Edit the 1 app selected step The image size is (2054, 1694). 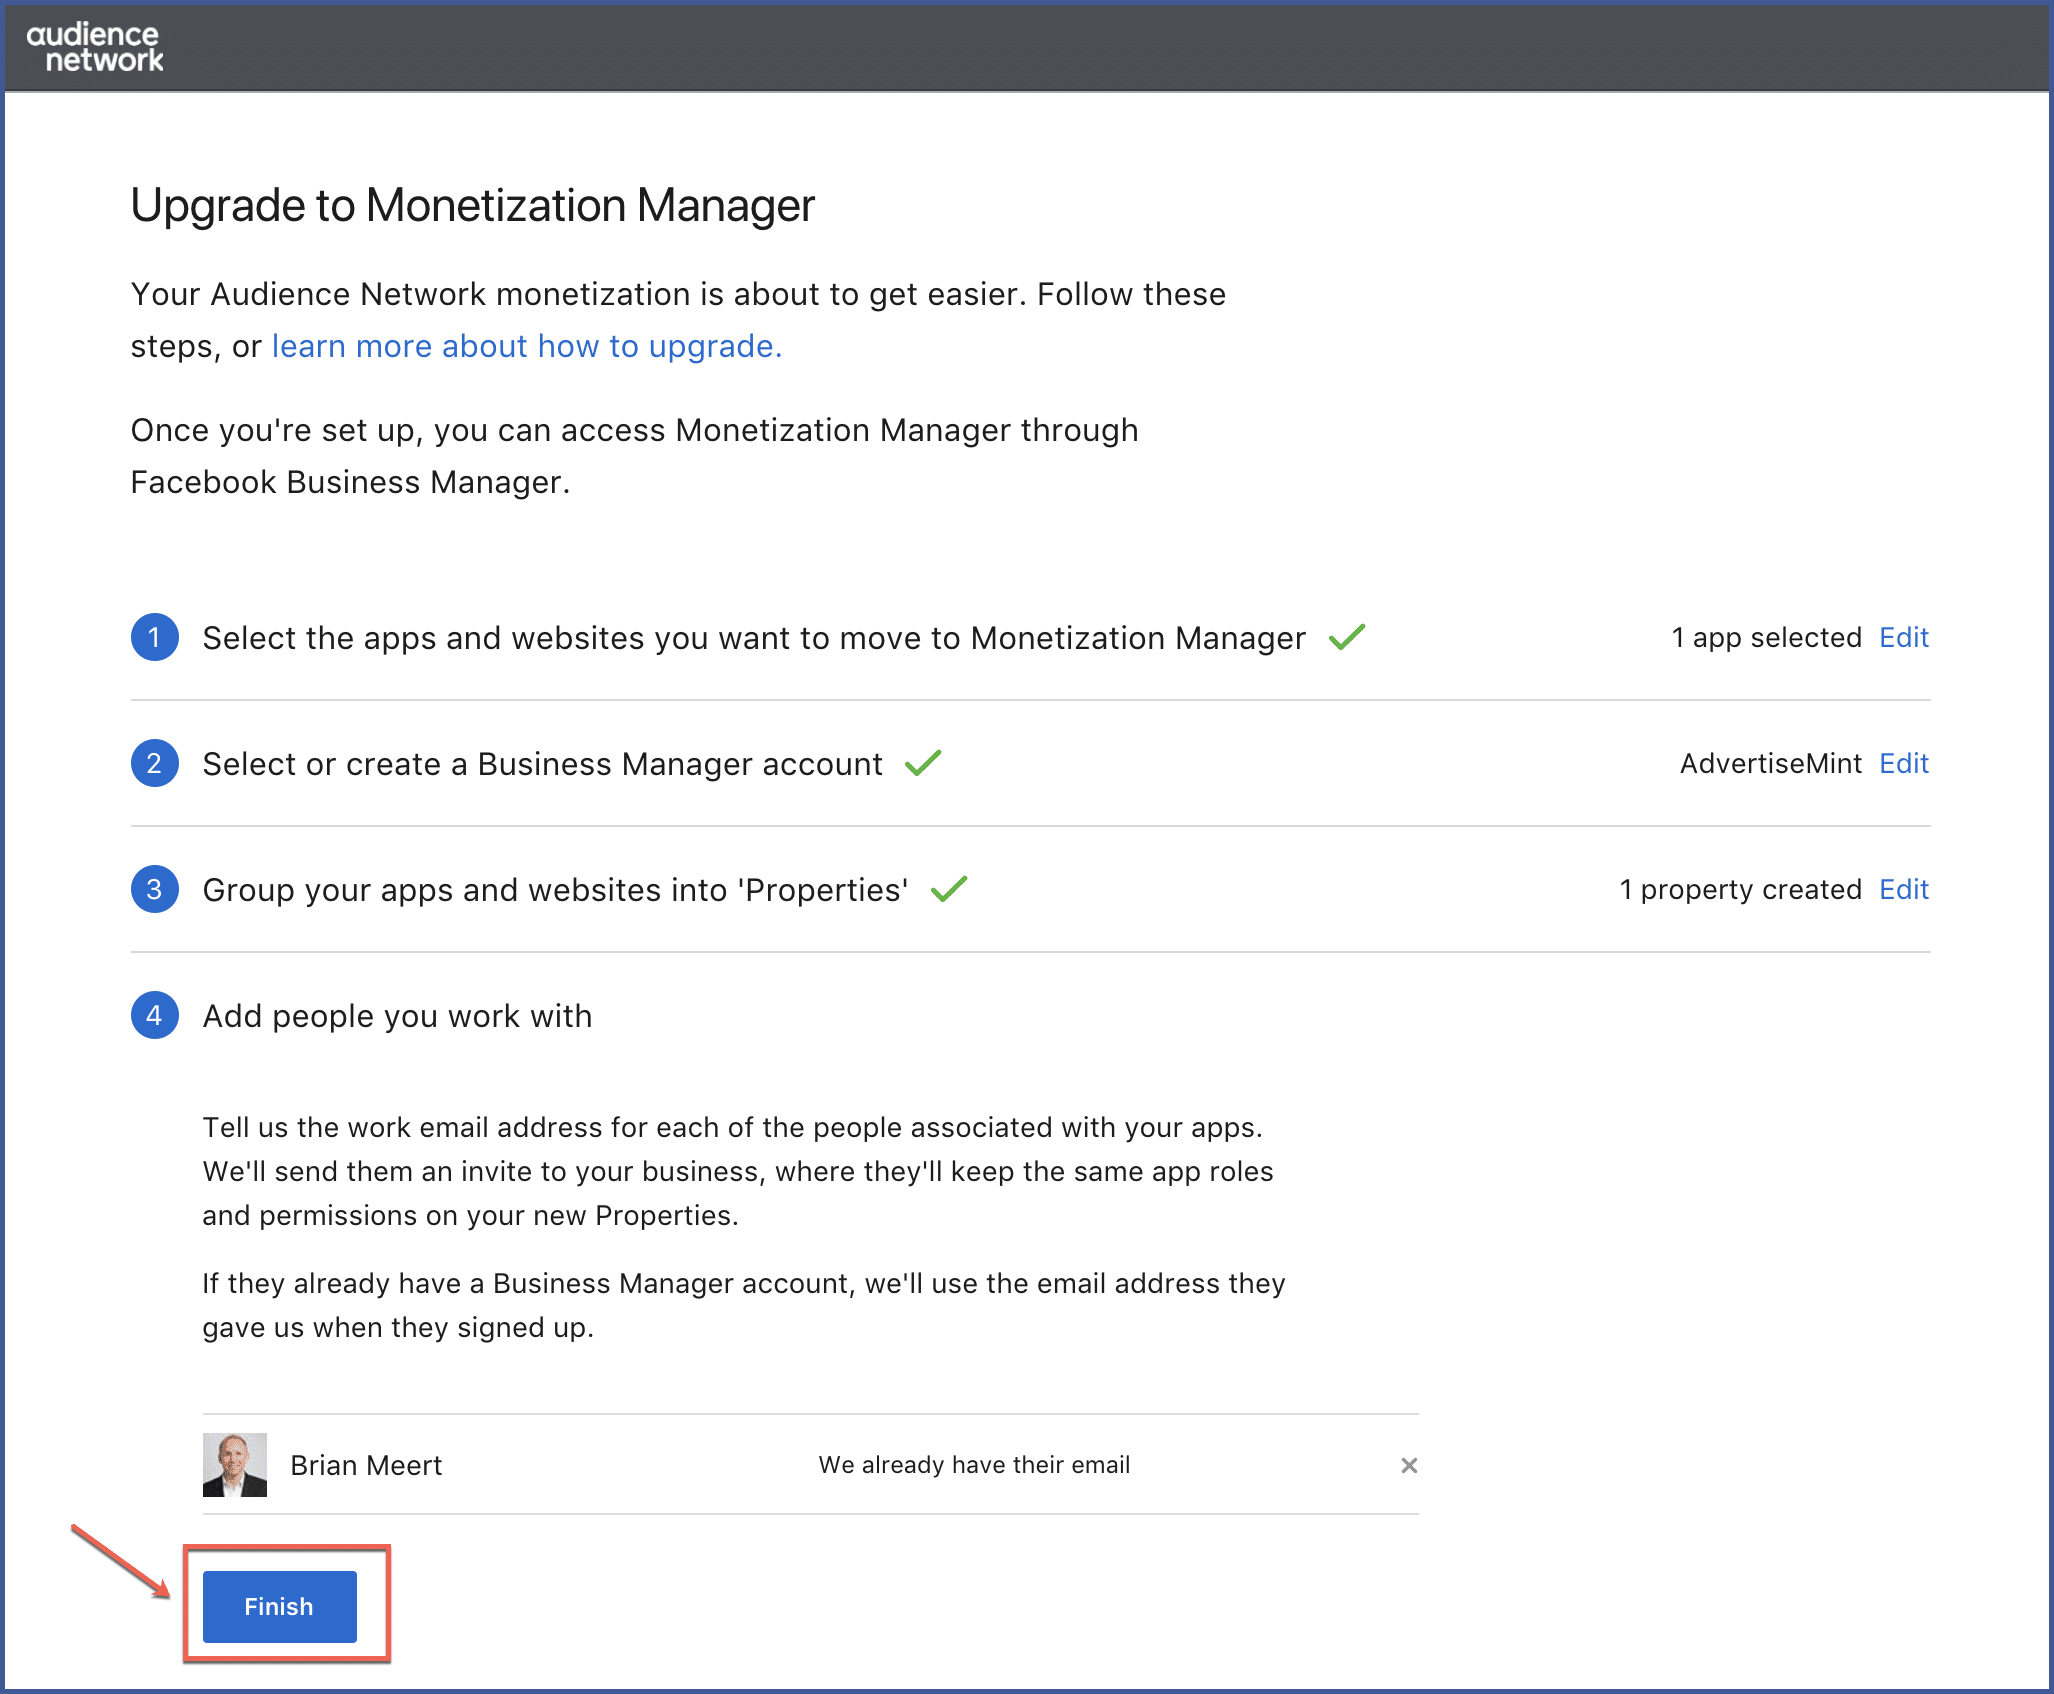pos(1904,637)
